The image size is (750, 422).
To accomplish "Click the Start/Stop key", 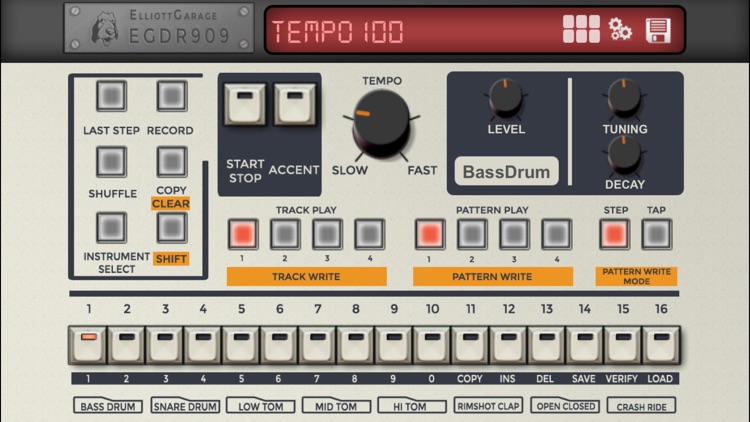I will coord(245,104).
